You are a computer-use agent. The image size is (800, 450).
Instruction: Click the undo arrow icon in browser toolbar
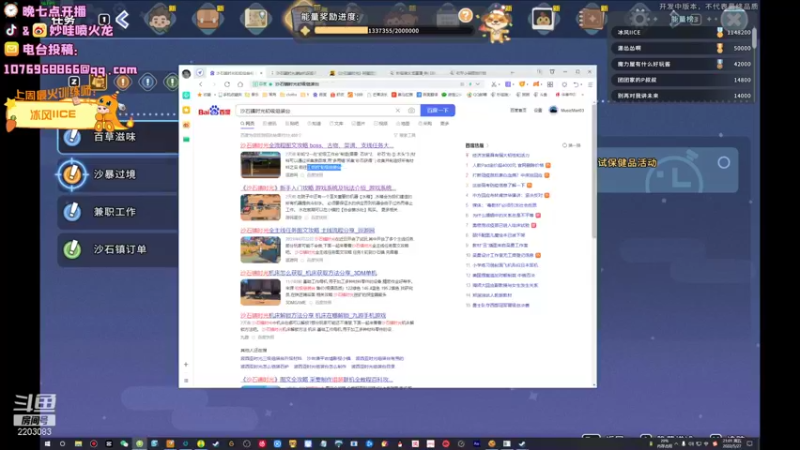pos(576,84)
